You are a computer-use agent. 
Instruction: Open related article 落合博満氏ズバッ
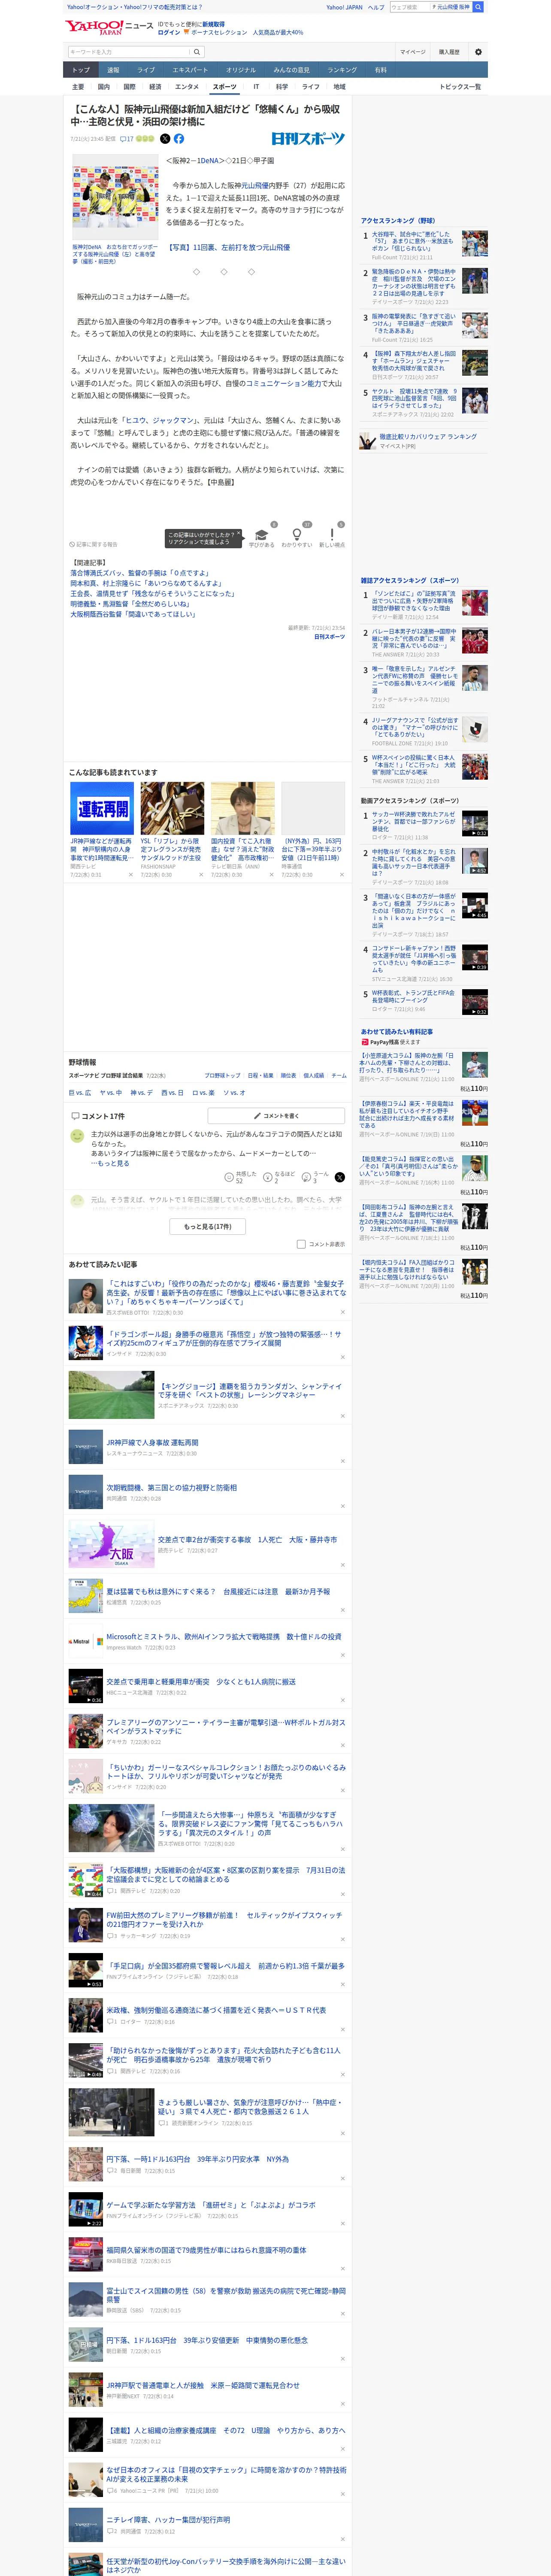139,573
